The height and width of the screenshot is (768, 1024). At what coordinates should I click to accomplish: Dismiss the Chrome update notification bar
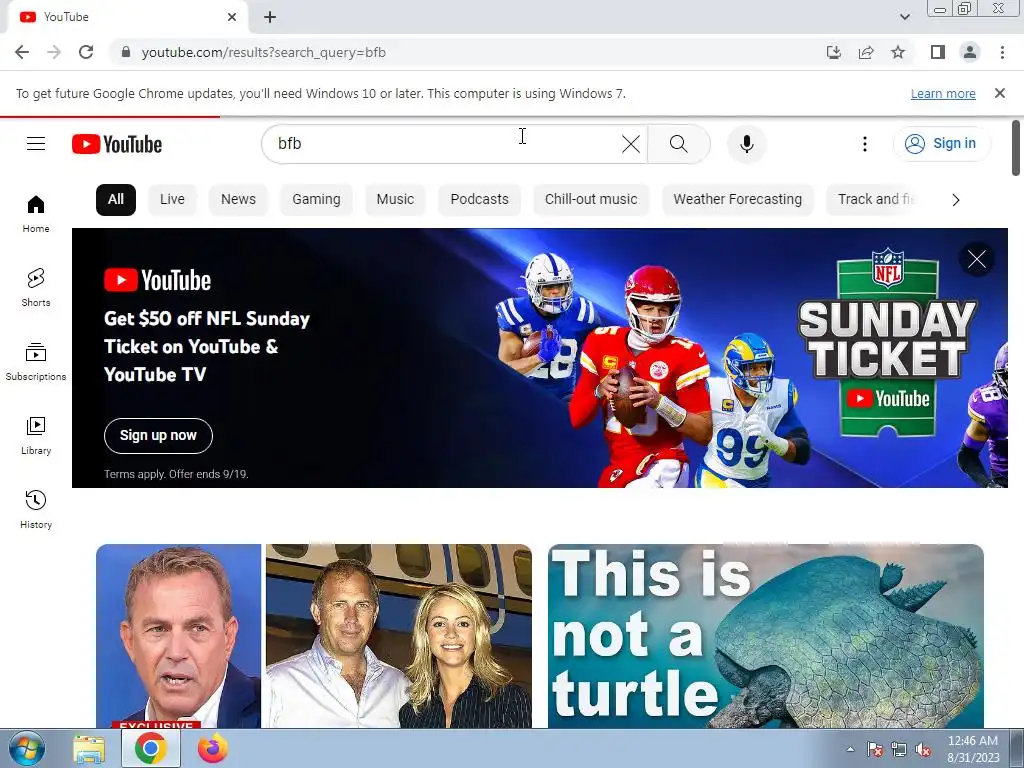coord(1000,93)
